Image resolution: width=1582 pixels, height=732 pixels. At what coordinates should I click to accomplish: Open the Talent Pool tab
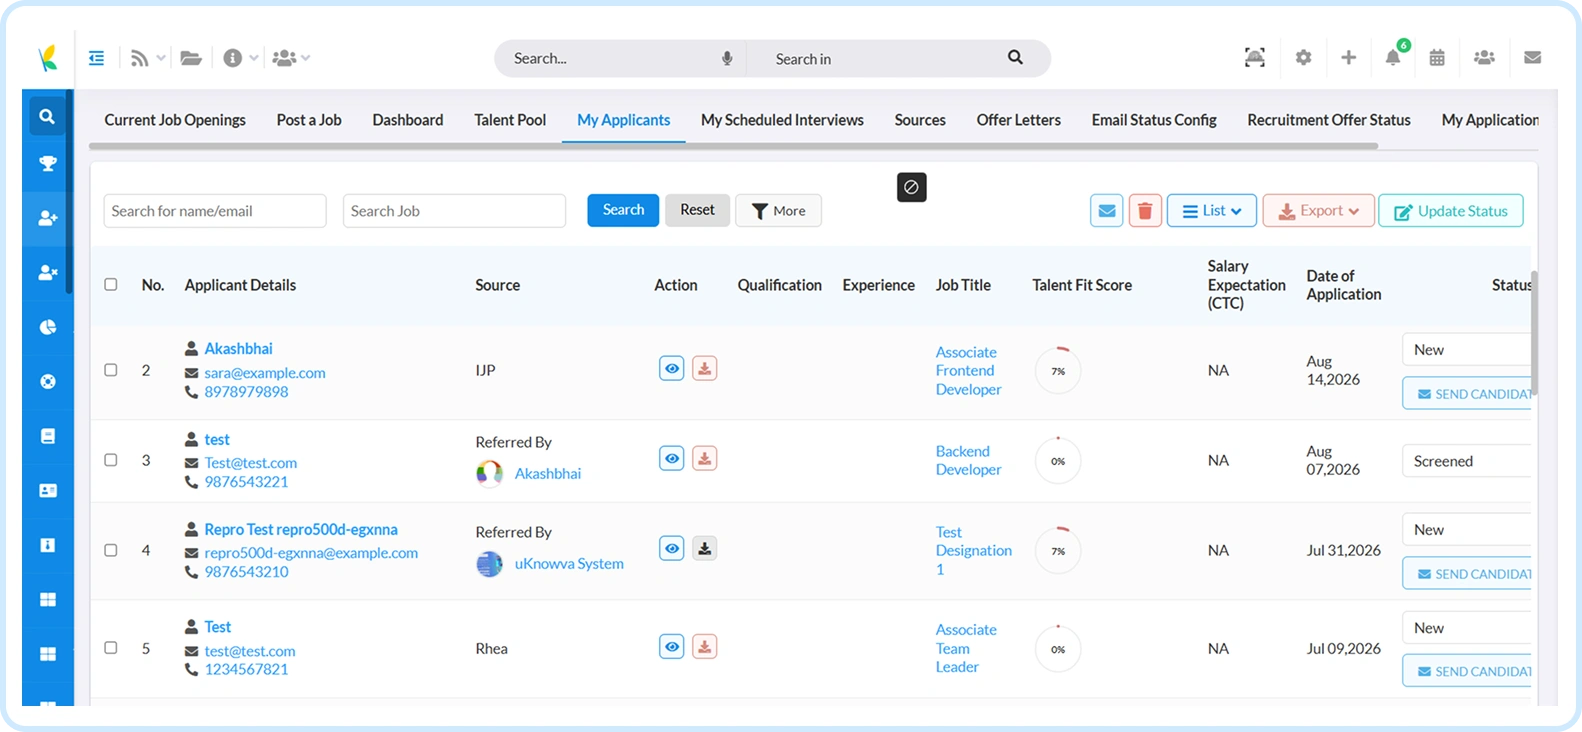click(x=510, y=120)
